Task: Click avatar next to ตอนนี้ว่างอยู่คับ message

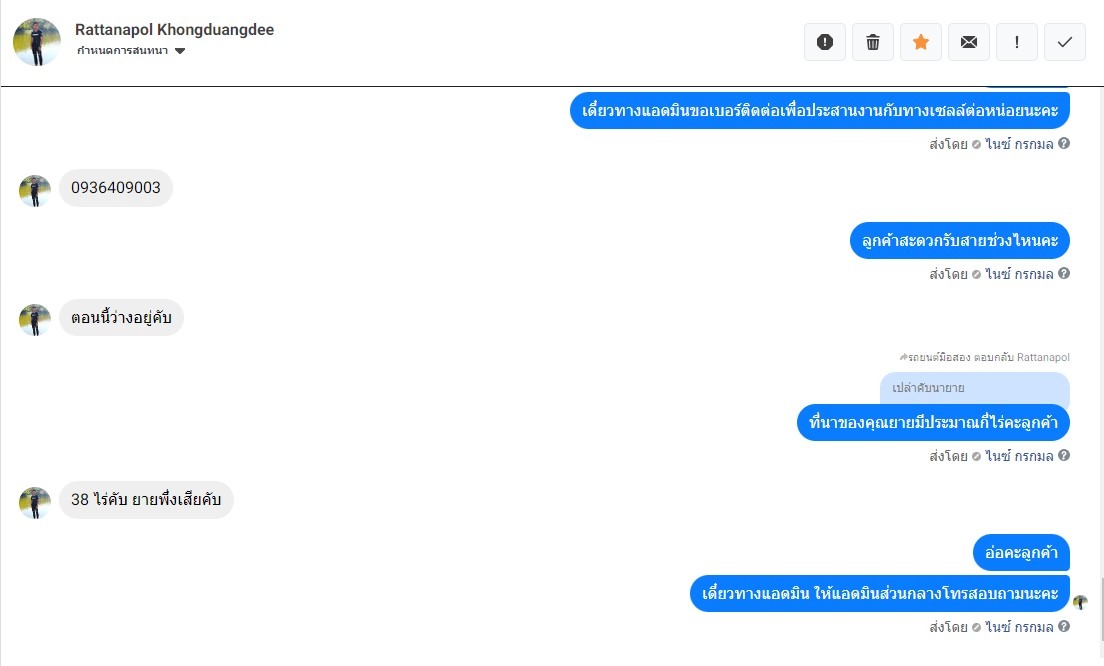Action: [34, 320]
